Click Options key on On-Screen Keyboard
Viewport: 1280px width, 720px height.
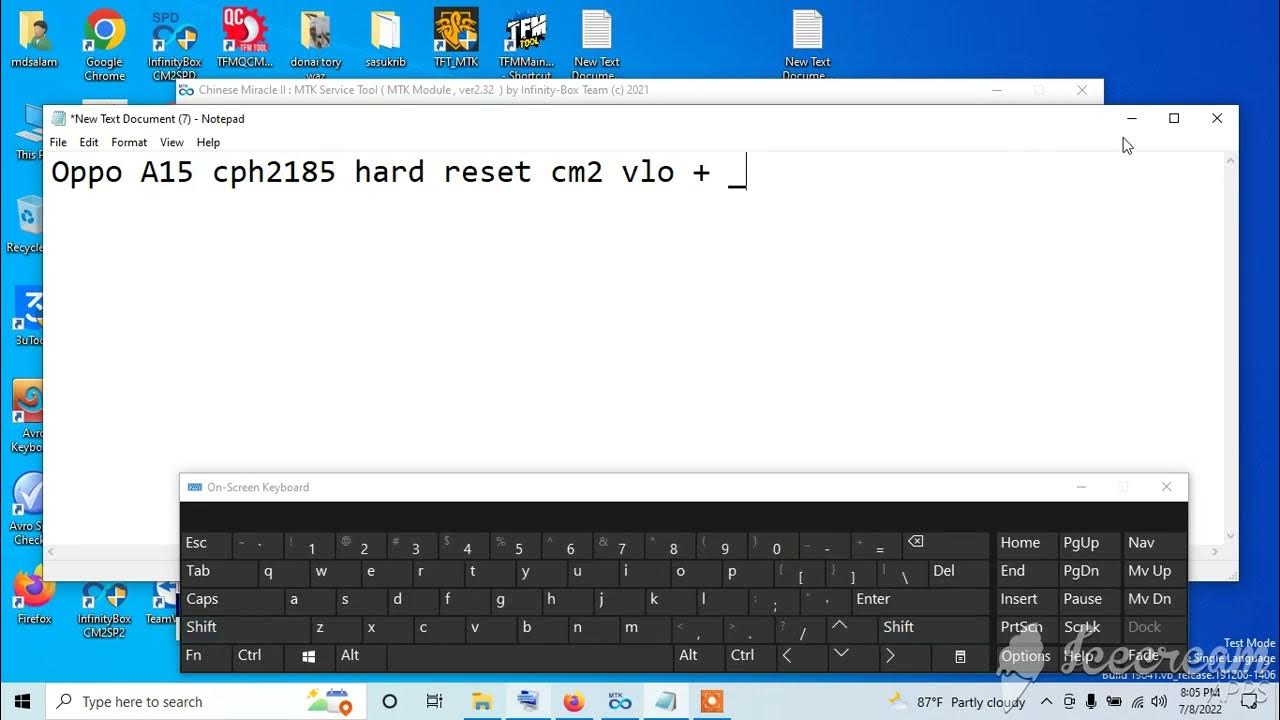[x=1026, y=657]
